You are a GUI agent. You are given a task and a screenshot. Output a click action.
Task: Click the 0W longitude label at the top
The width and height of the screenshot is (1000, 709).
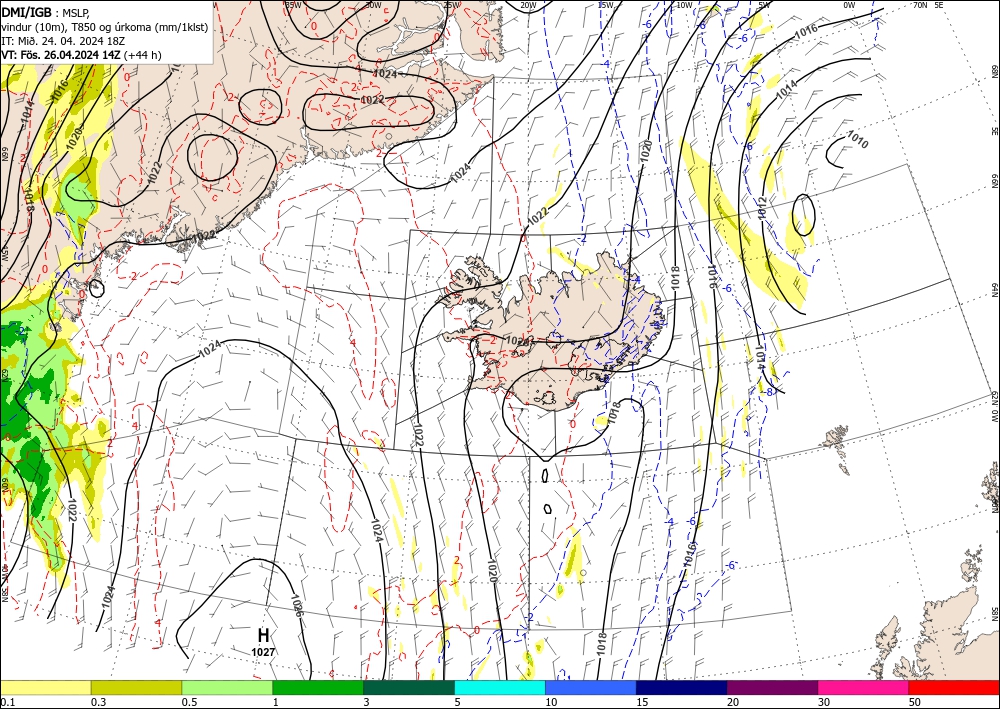849,5
